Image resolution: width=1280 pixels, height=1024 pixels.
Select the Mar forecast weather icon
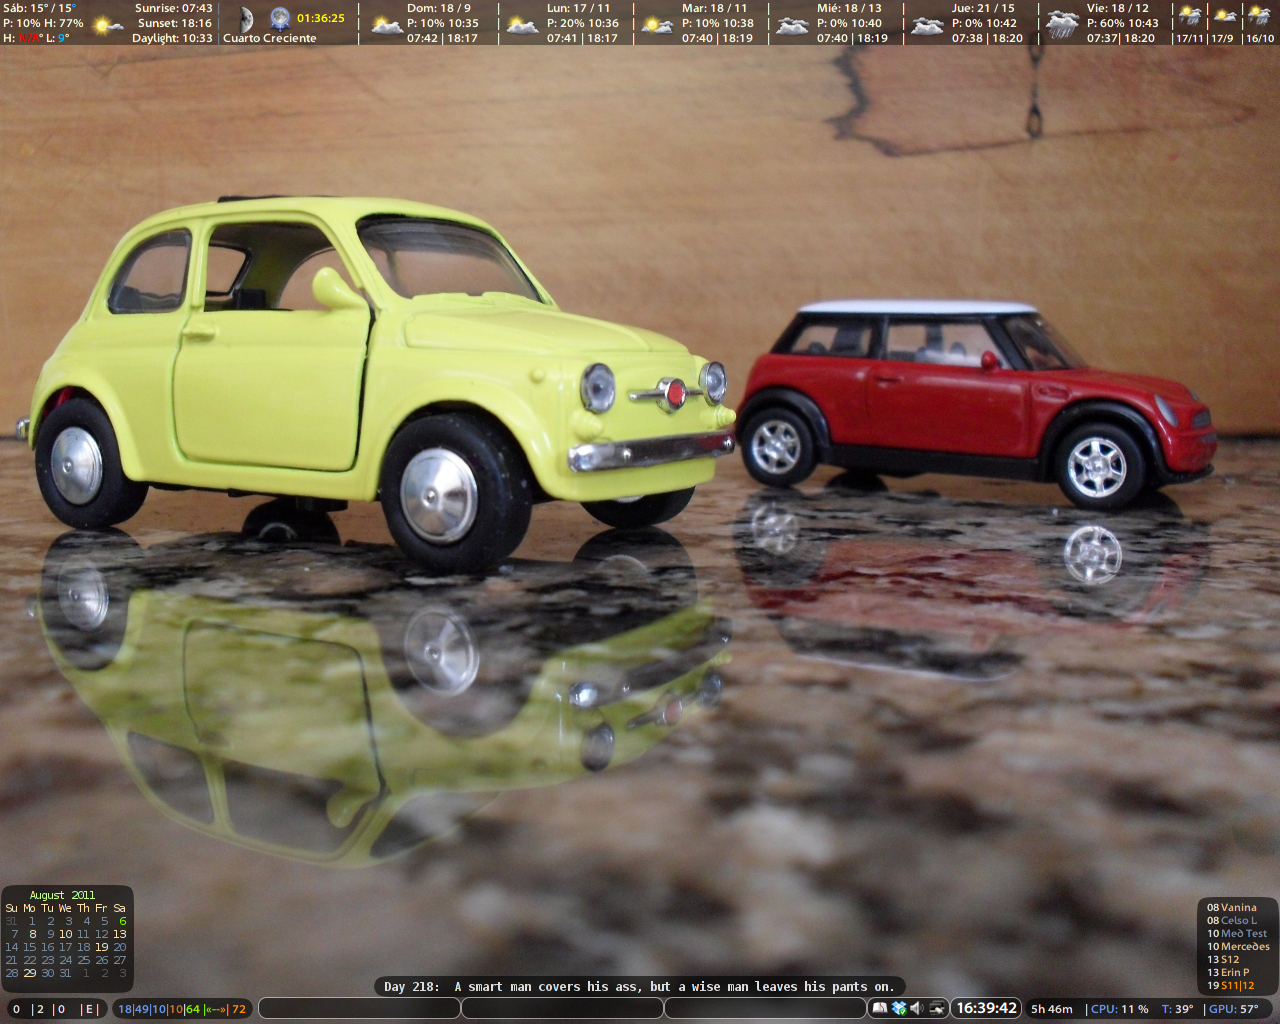click(657, 25)
